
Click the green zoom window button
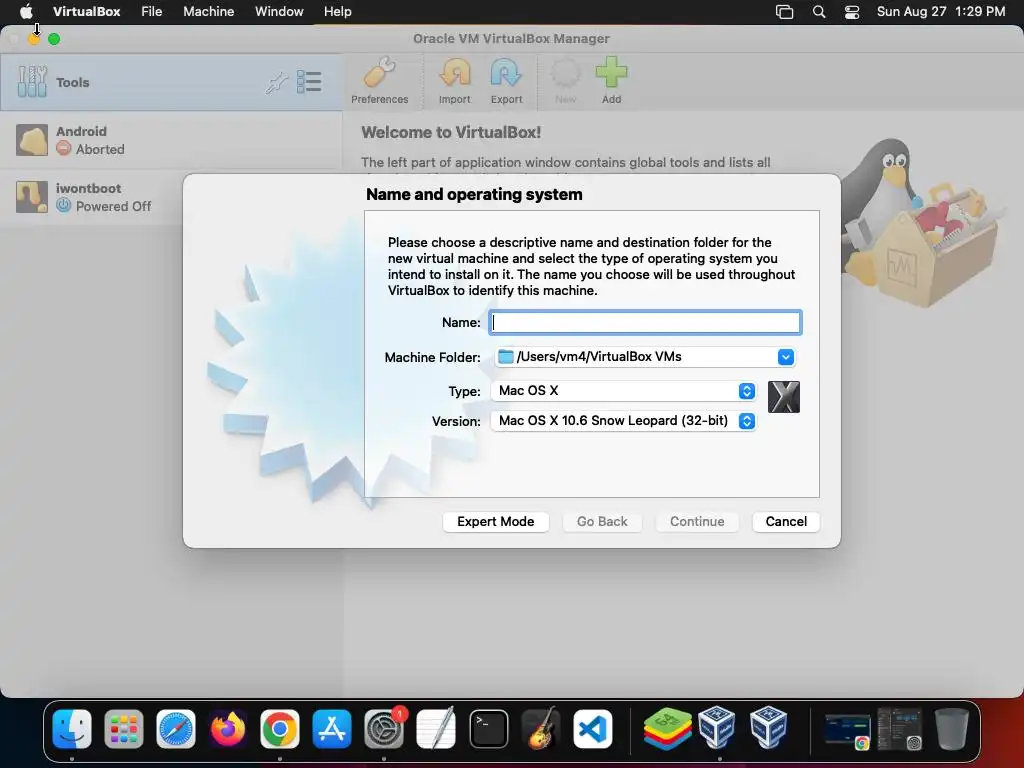[54, 39]
